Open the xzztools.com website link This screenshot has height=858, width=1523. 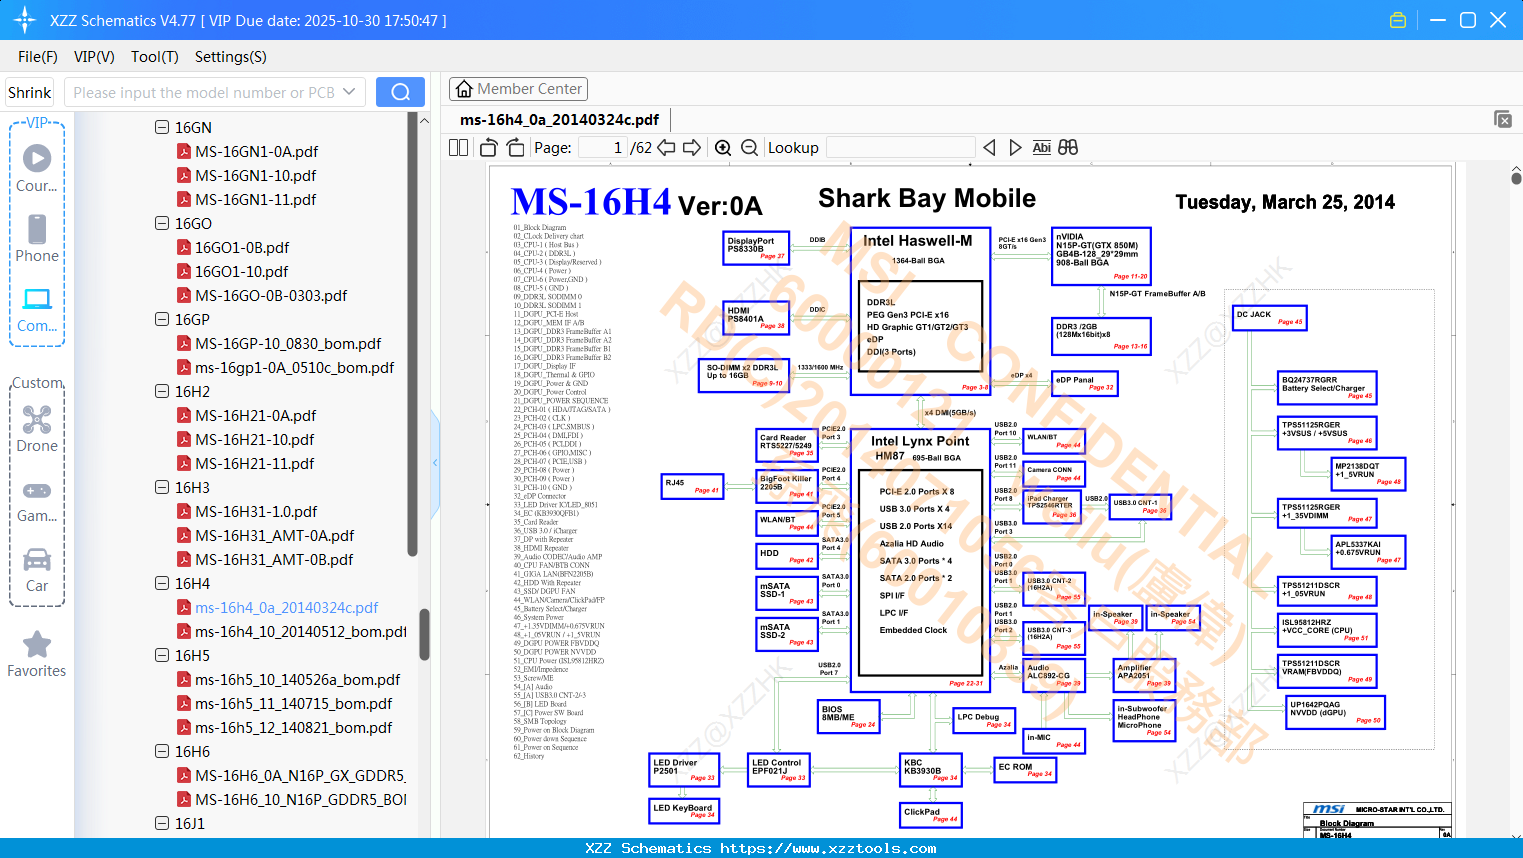(828, 848)
